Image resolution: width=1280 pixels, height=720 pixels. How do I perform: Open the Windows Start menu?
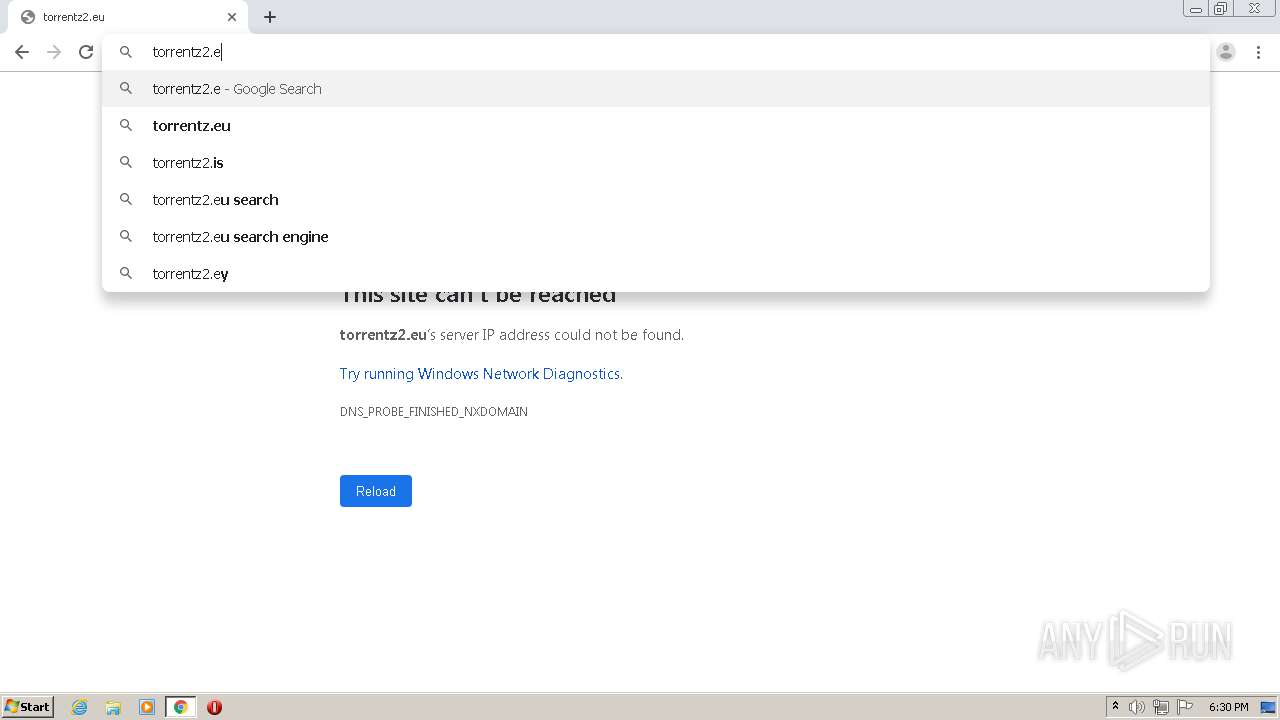point(28,707)
